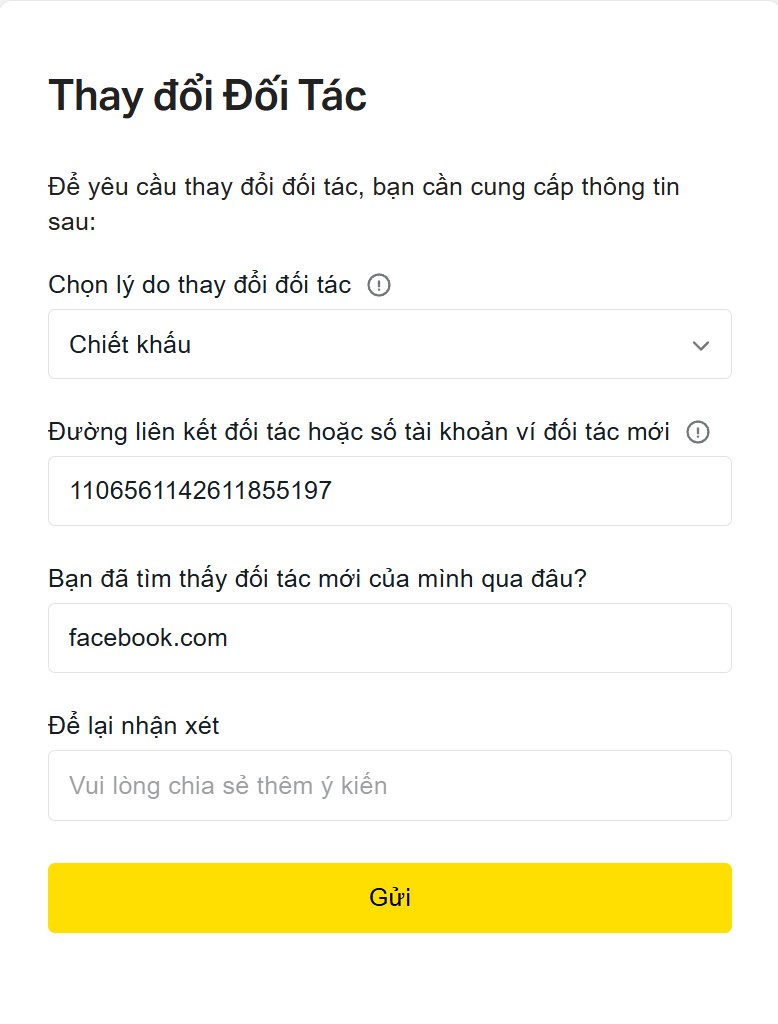The width and height of the screenshot is (778, 1024).
Task: Click the "Vui lòng chia sẻ thêm ý kiến" comment box
Action: (389, 785)
